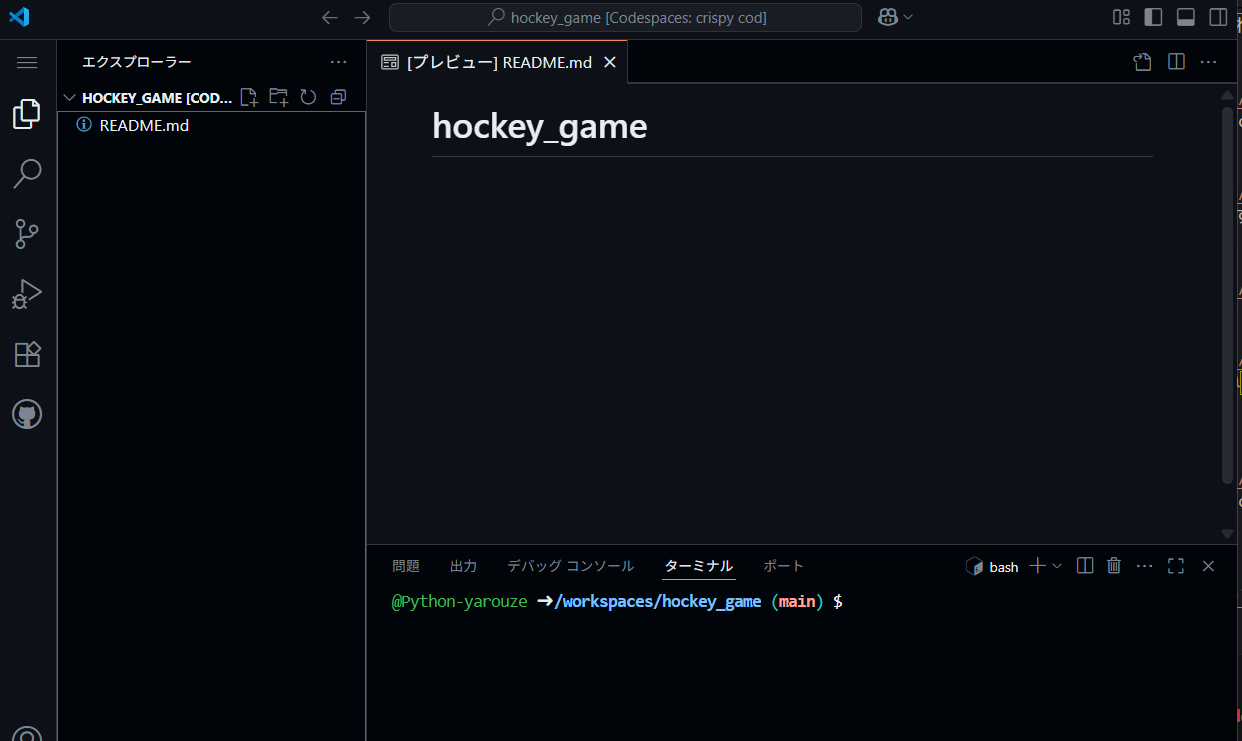Kill the terminal with trash icon

[x=1114, y=566]
